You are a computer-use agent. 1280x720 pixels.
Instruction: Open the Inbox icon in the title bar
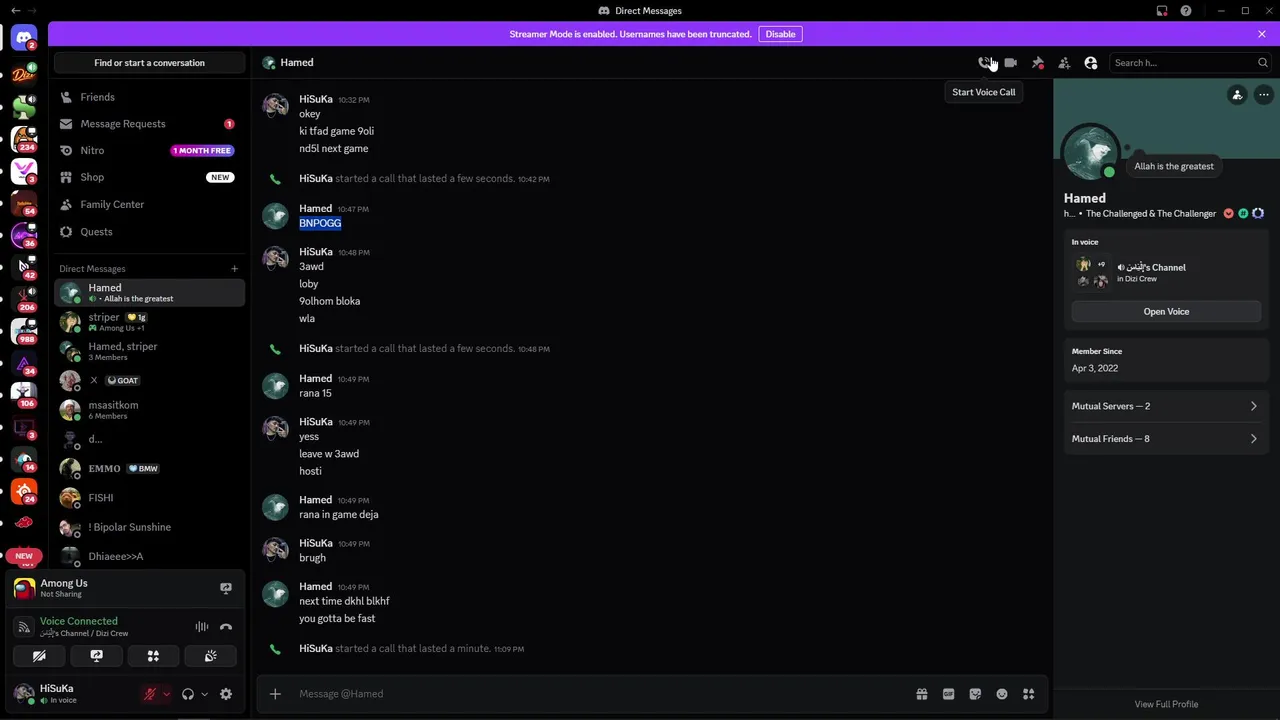[x=1162, y=11]
